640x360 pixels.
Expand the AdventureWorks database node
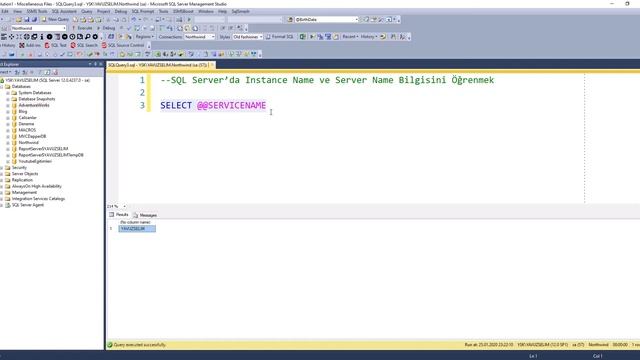(8, 105)
